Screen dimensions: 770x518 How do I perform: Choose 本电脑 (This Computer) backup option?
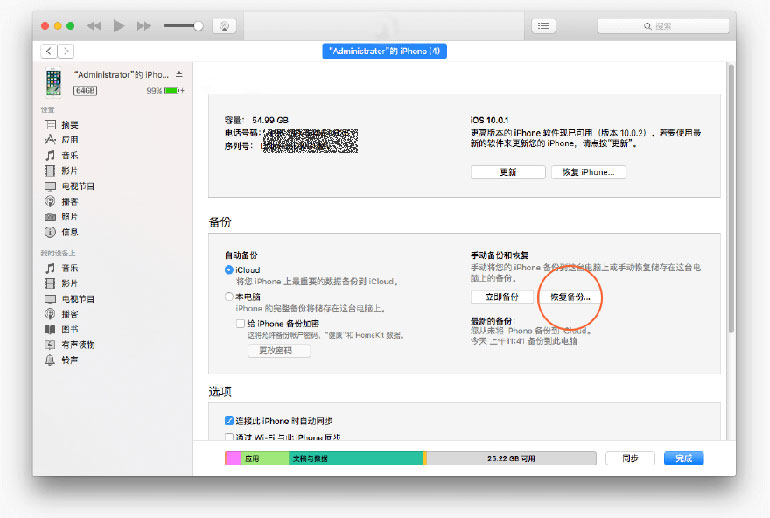click(229, 297)
